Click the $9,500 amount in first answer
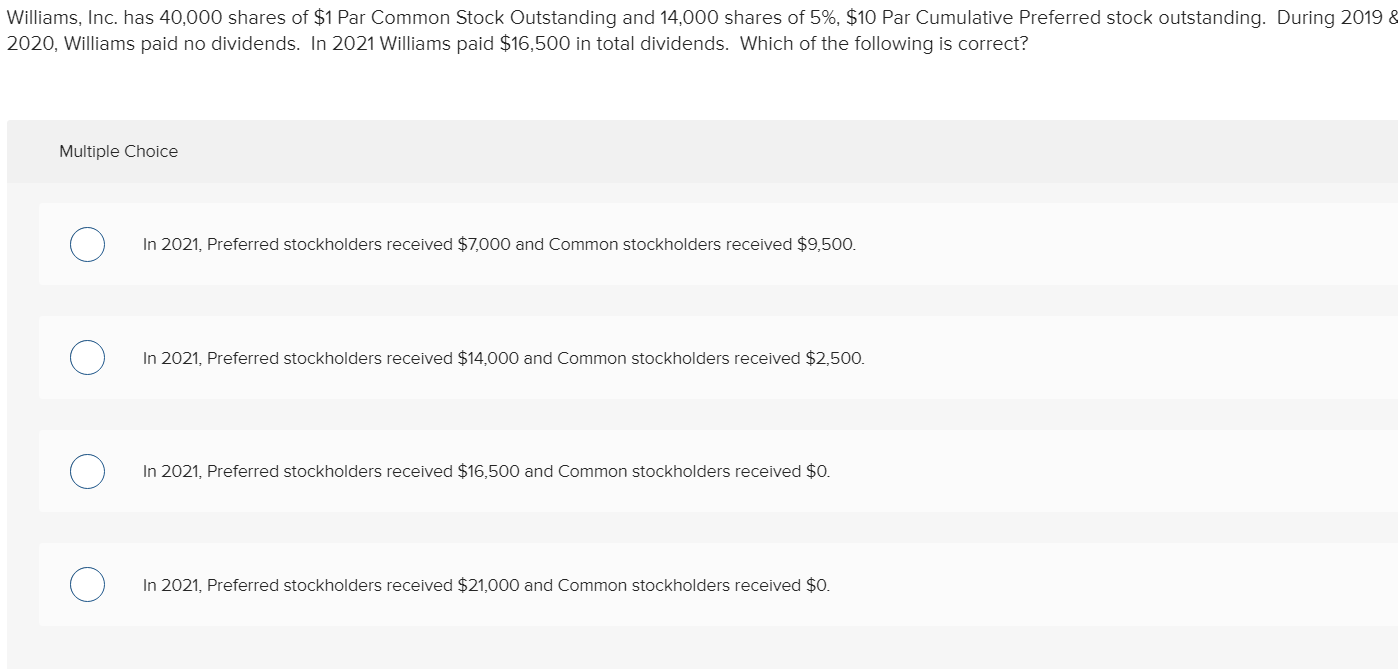The image size is (1398, 669). 826,244
